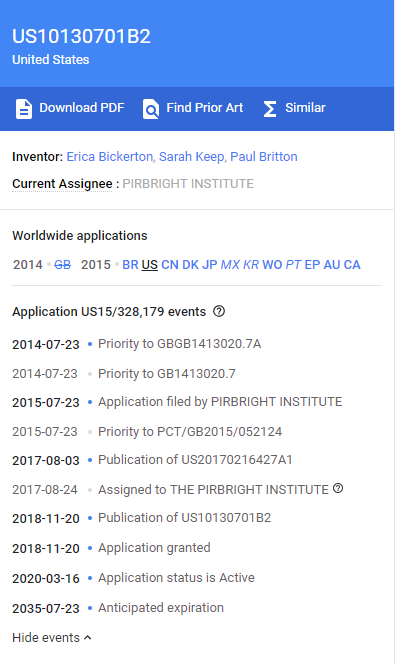Open inventor Sarah Keep link
The image size is (395, 664).
click(x=193, y=157)
